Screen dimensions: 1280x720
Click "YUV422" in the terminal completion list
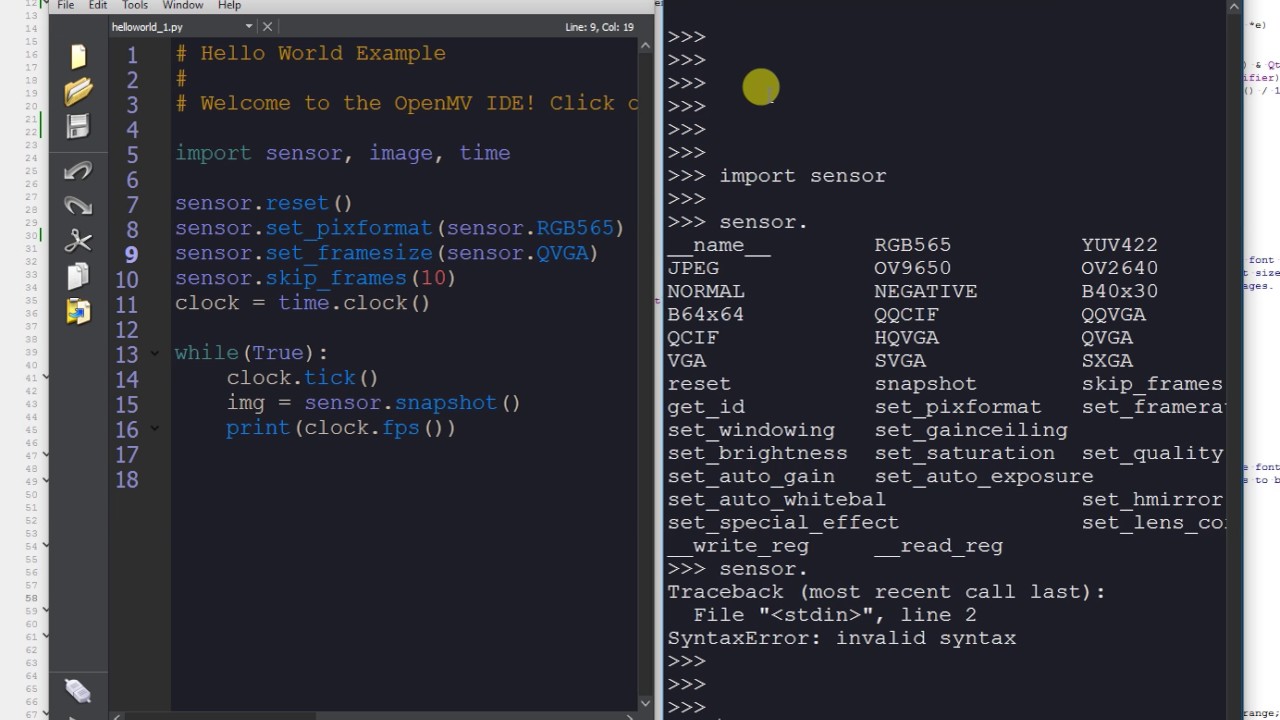click(1119, 245)
